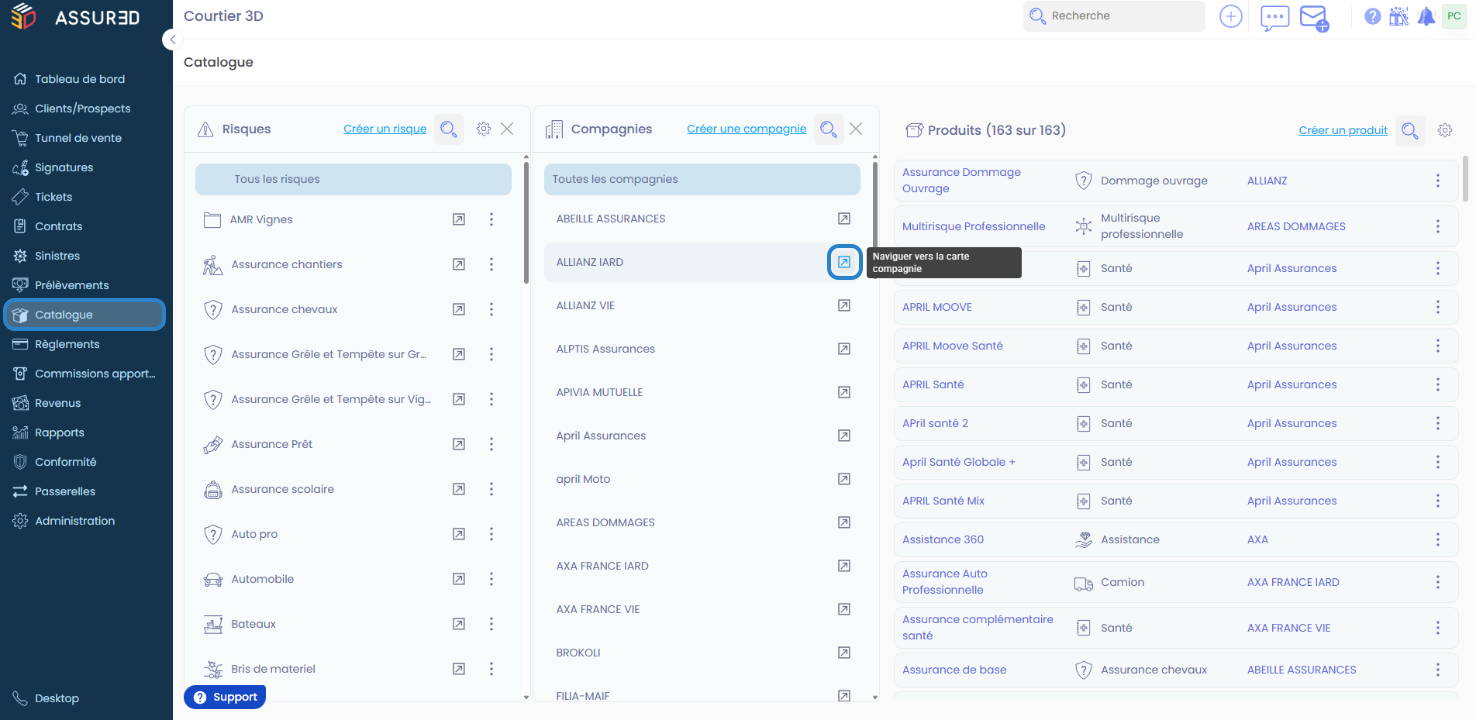Open Assurance chantiers risk card icon
The width and height of the screenshot is (1476, 720).
[x=458, y=265]
